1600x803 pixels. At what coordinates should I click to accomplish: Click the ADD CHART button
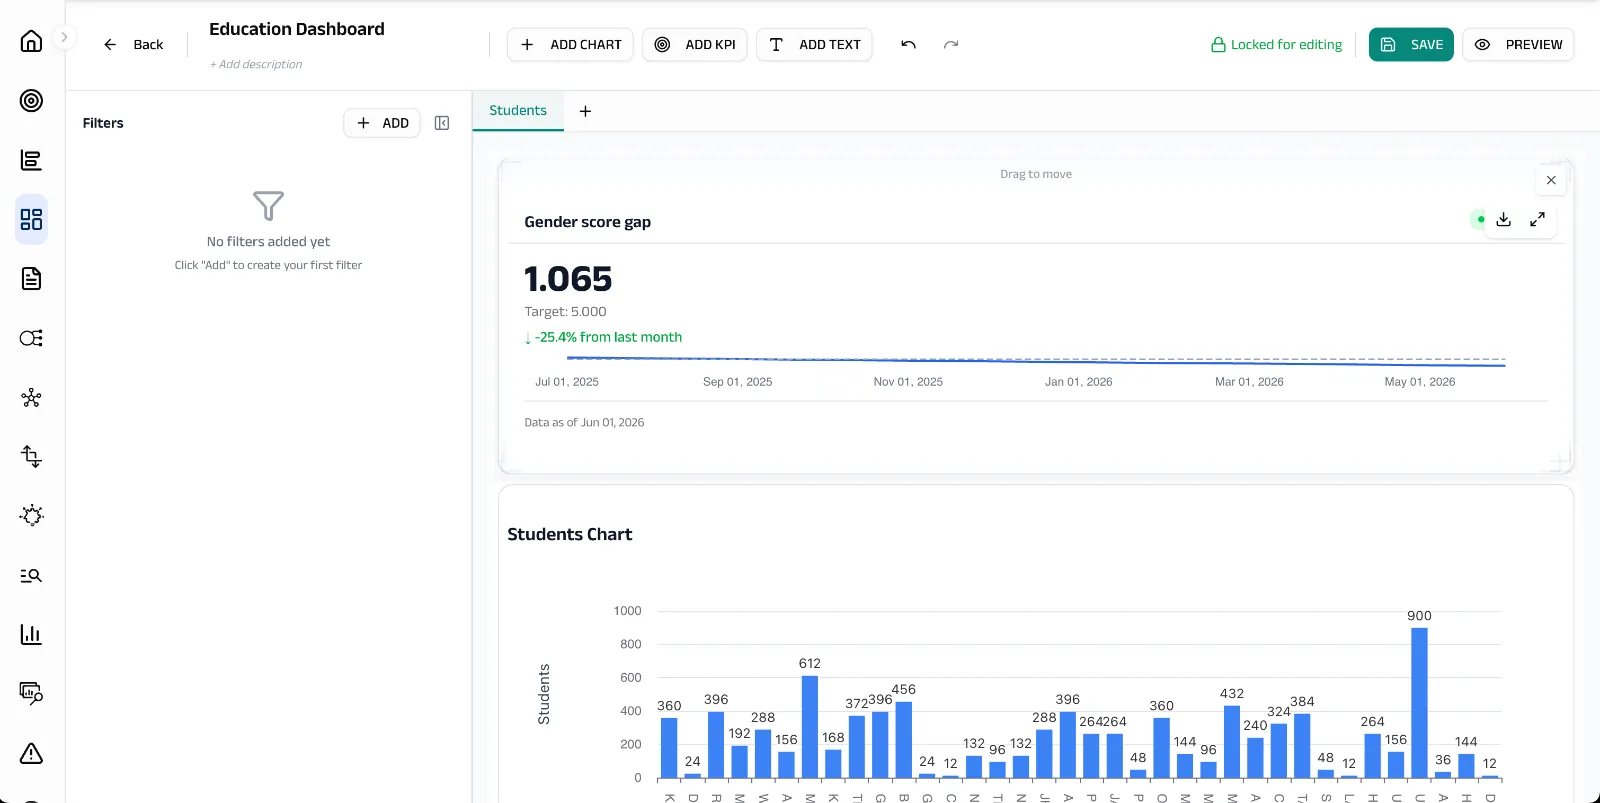570,44
